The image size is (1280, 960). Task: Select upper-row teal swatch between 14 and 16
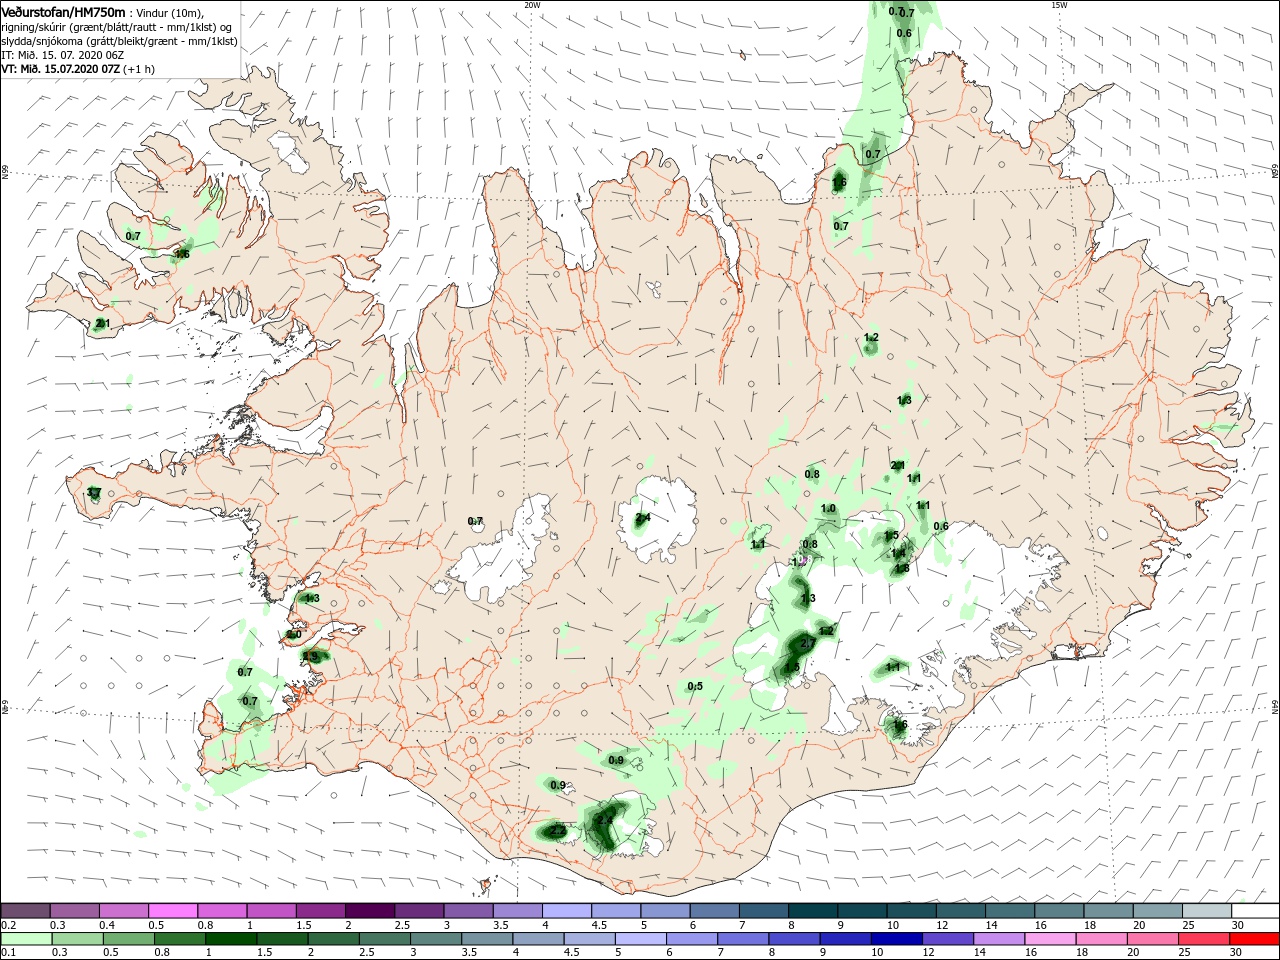[1010, 911]
